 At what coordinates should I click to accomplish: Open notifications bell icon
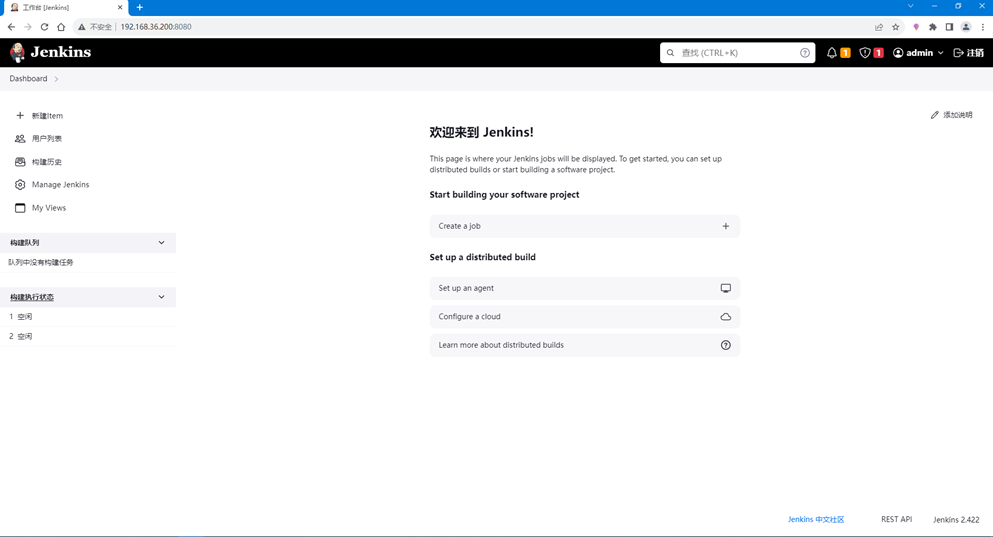pos(832,53)
